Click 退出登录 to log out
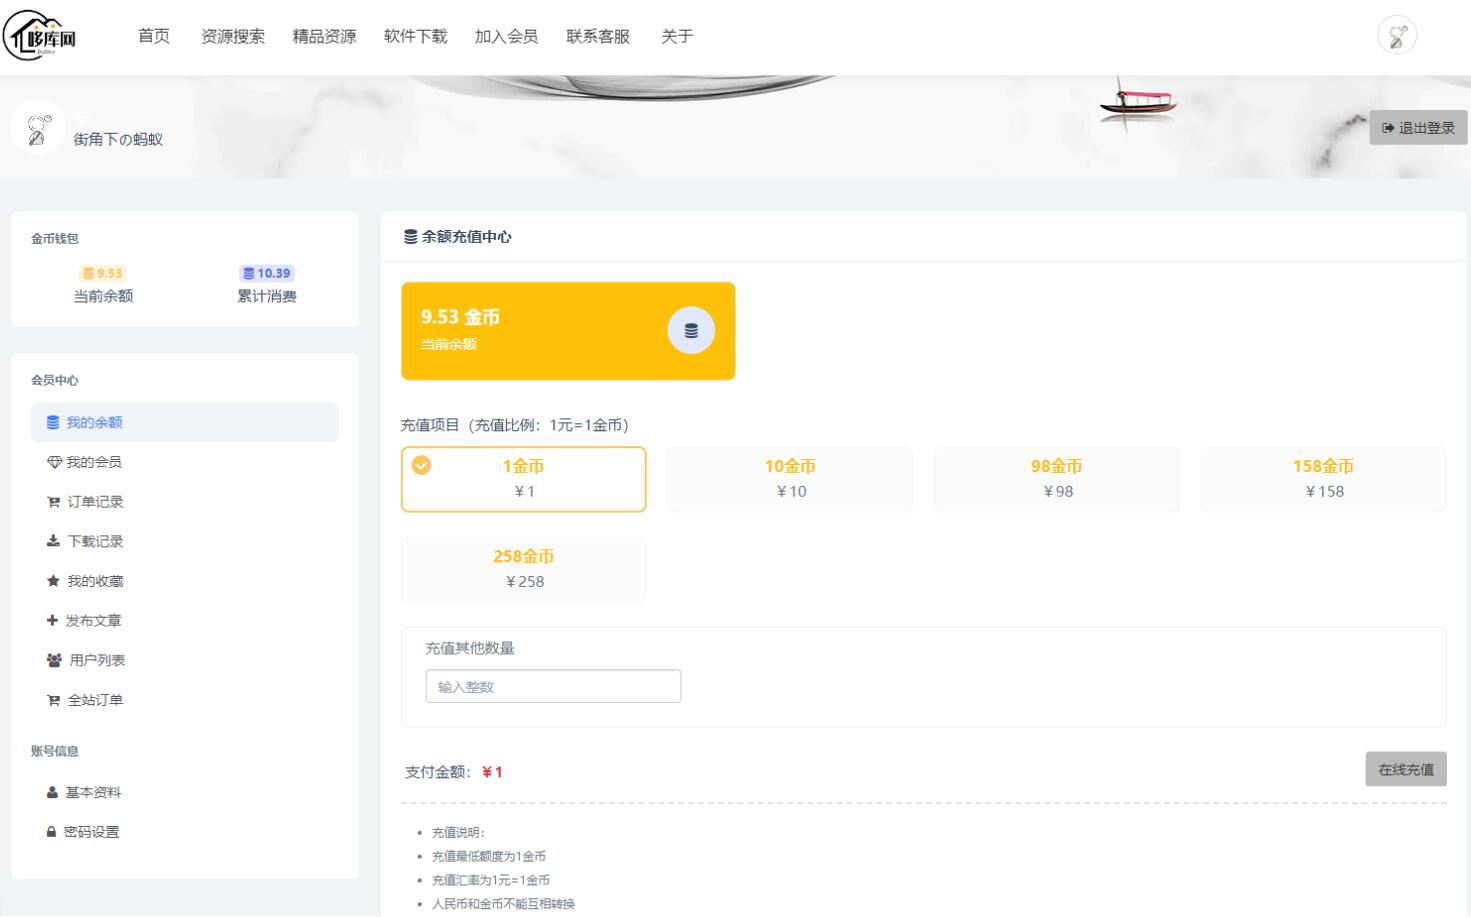This screenshot has height=917, width=1471. point(1418,127)
